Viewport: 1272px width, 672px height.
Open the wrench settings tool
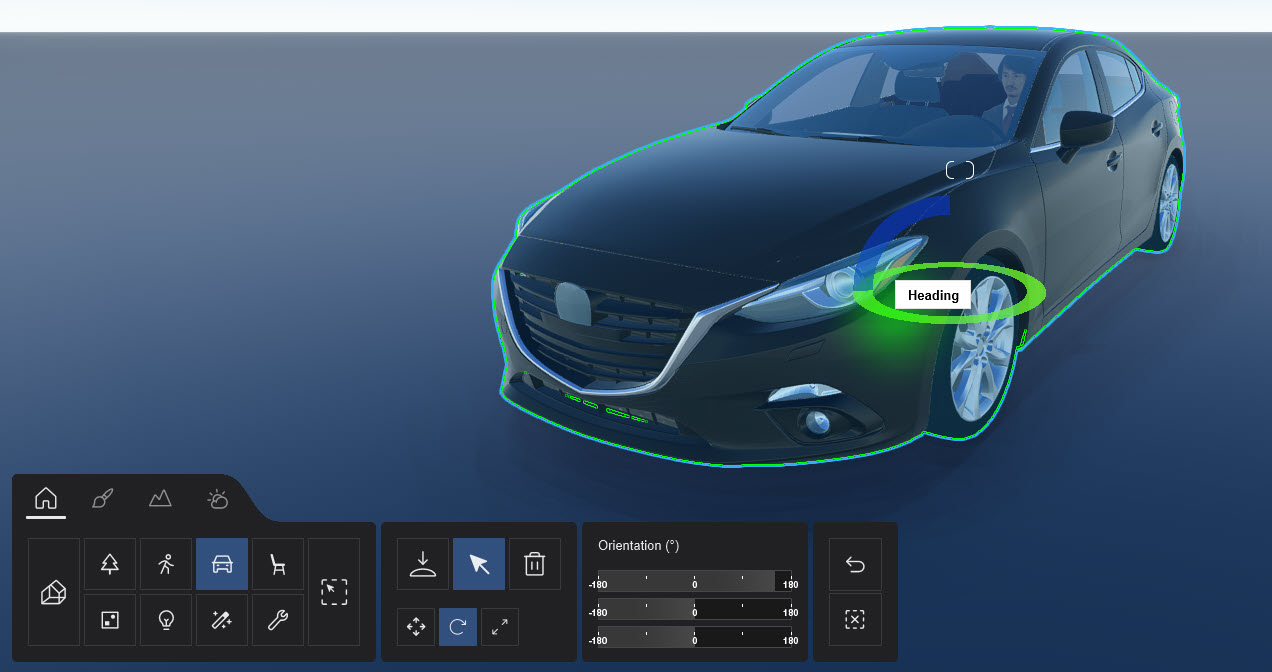tap(277, 619)
